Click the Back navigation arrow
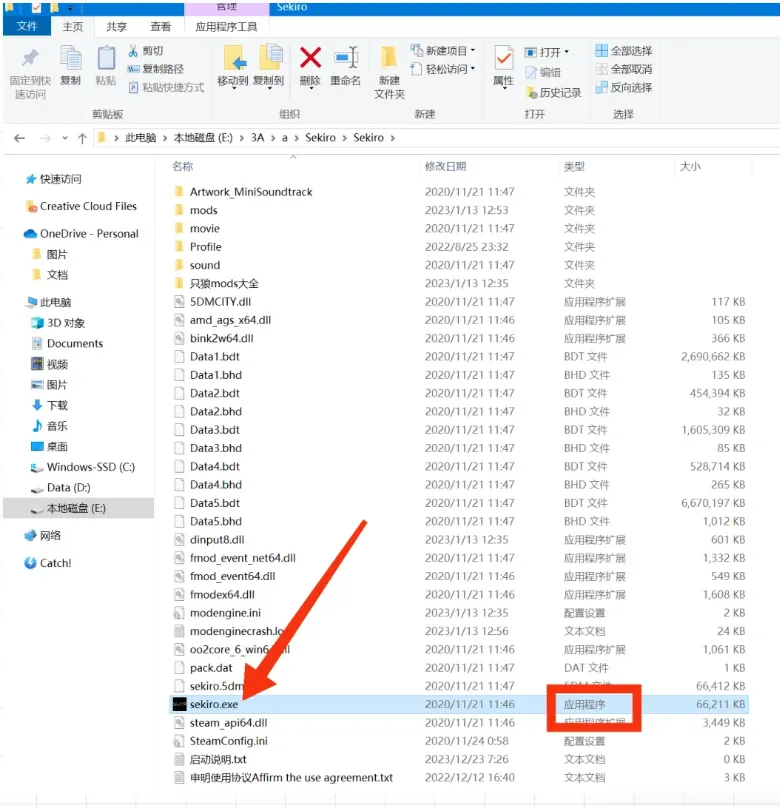Image resolution: width=780 pixels, height=808 pixels. 20,138
